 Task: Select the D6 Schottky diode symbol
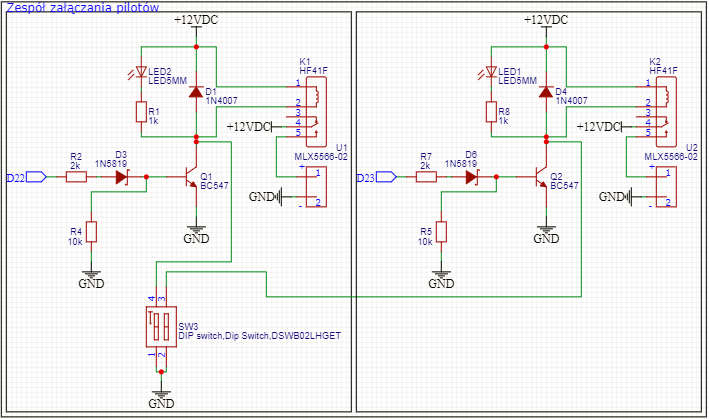[472, 177]
